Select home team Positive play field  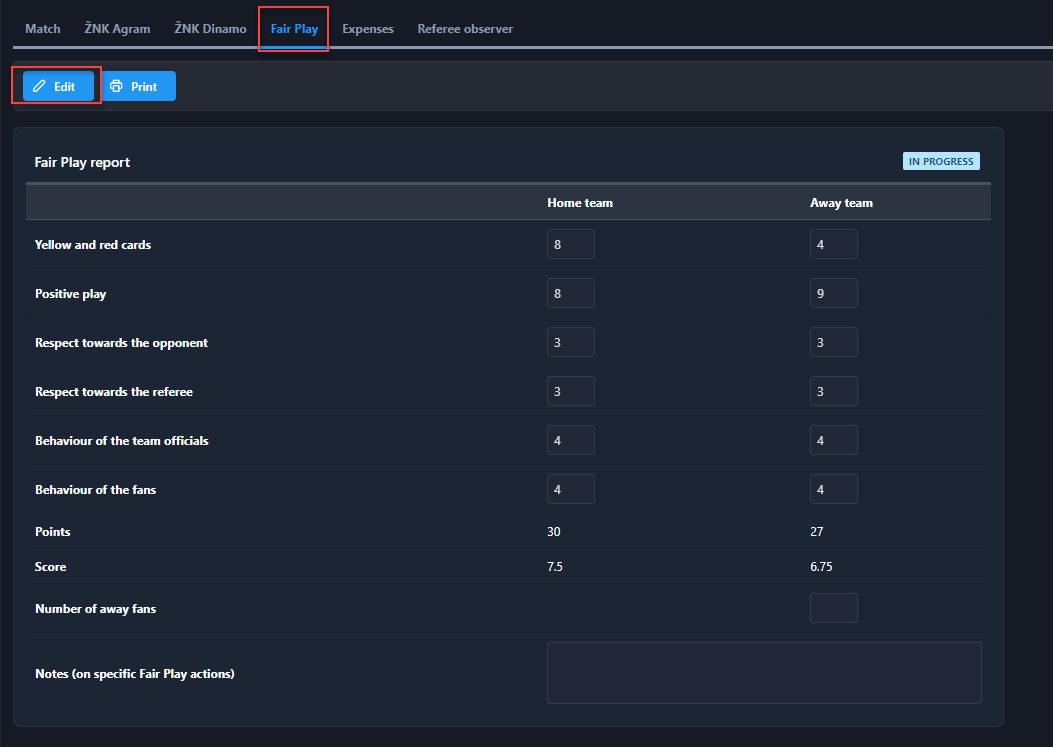coord(570,293)
